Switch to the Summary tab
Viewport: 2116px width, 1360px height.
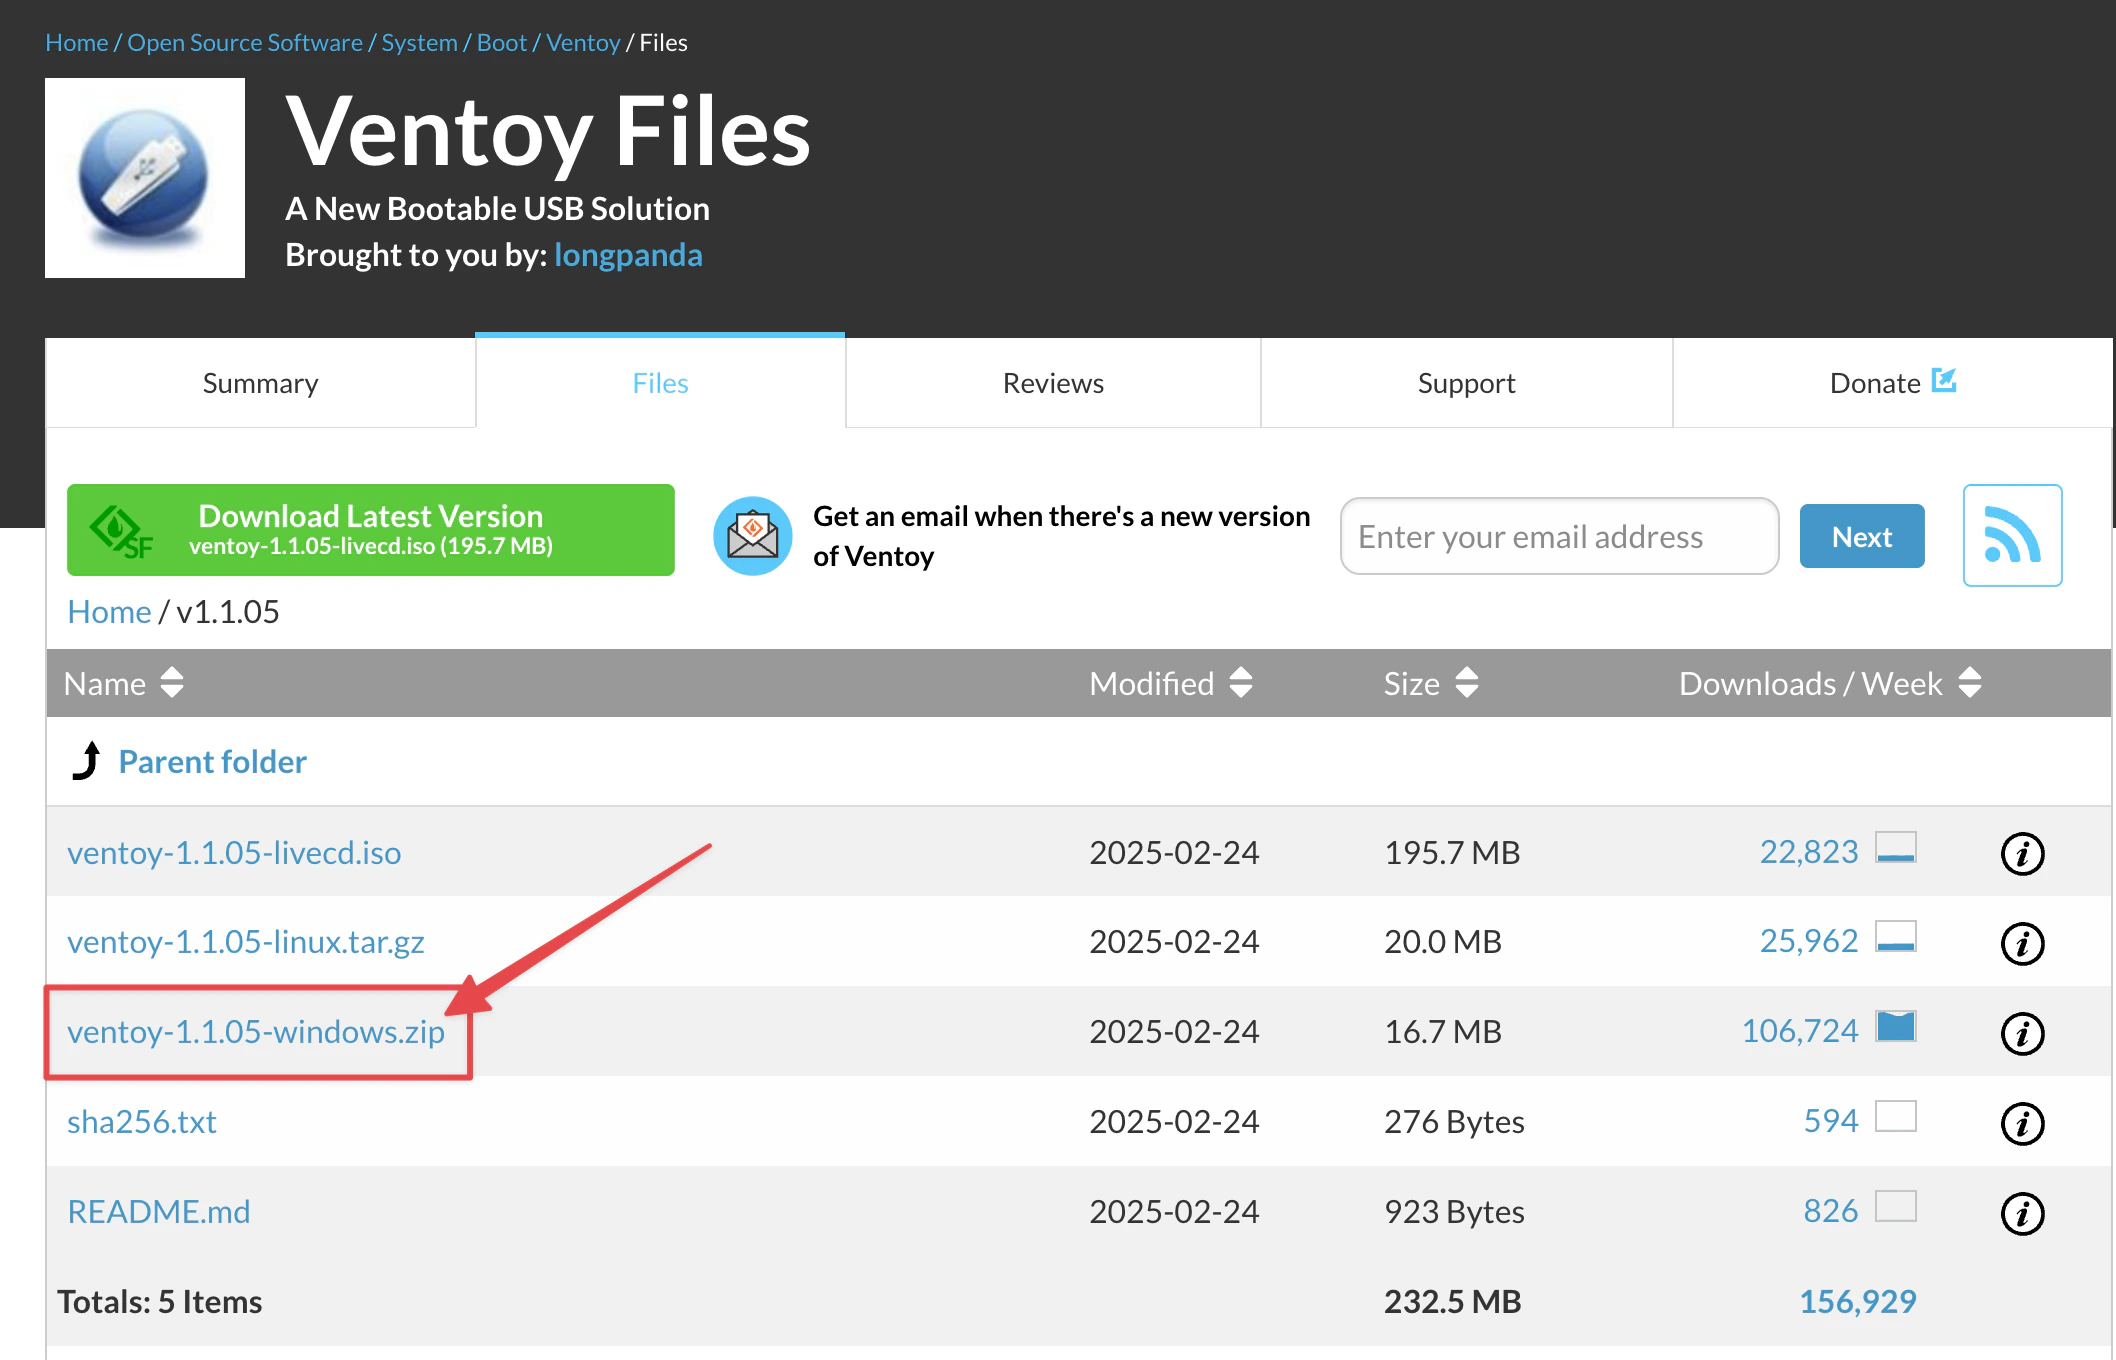pyautogui.click(x=260, y=383)
